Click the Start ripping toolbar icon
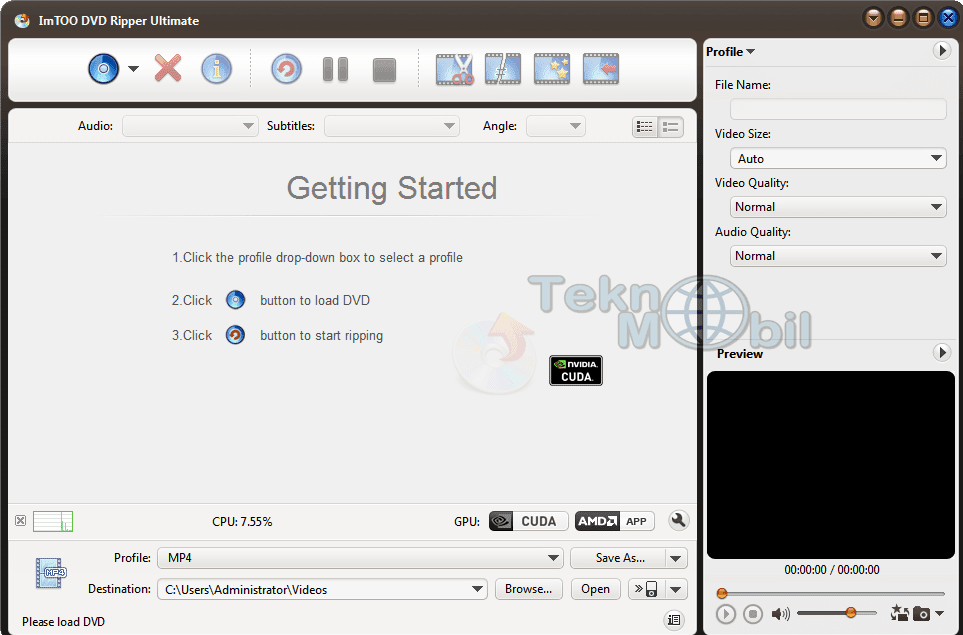 [x=287, y=69]
